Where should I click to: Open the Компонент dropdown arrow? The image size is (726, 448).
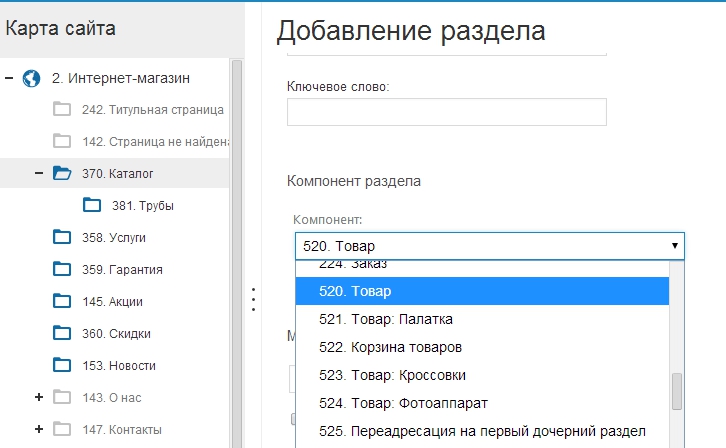[x=675, y=245]
